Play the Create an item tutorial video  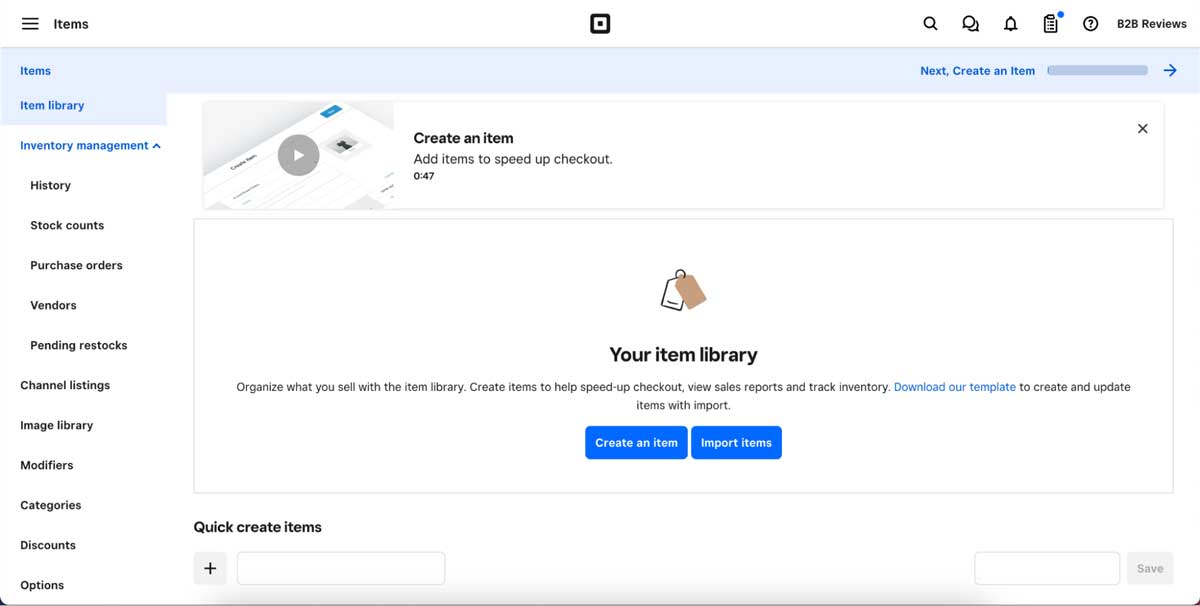[x=298, y=154]
